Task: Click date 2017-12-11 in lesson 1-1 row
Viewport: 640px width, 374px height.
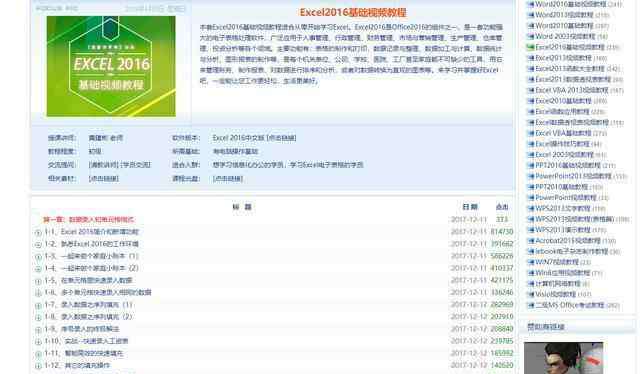Action: click(x=469, y=232)
